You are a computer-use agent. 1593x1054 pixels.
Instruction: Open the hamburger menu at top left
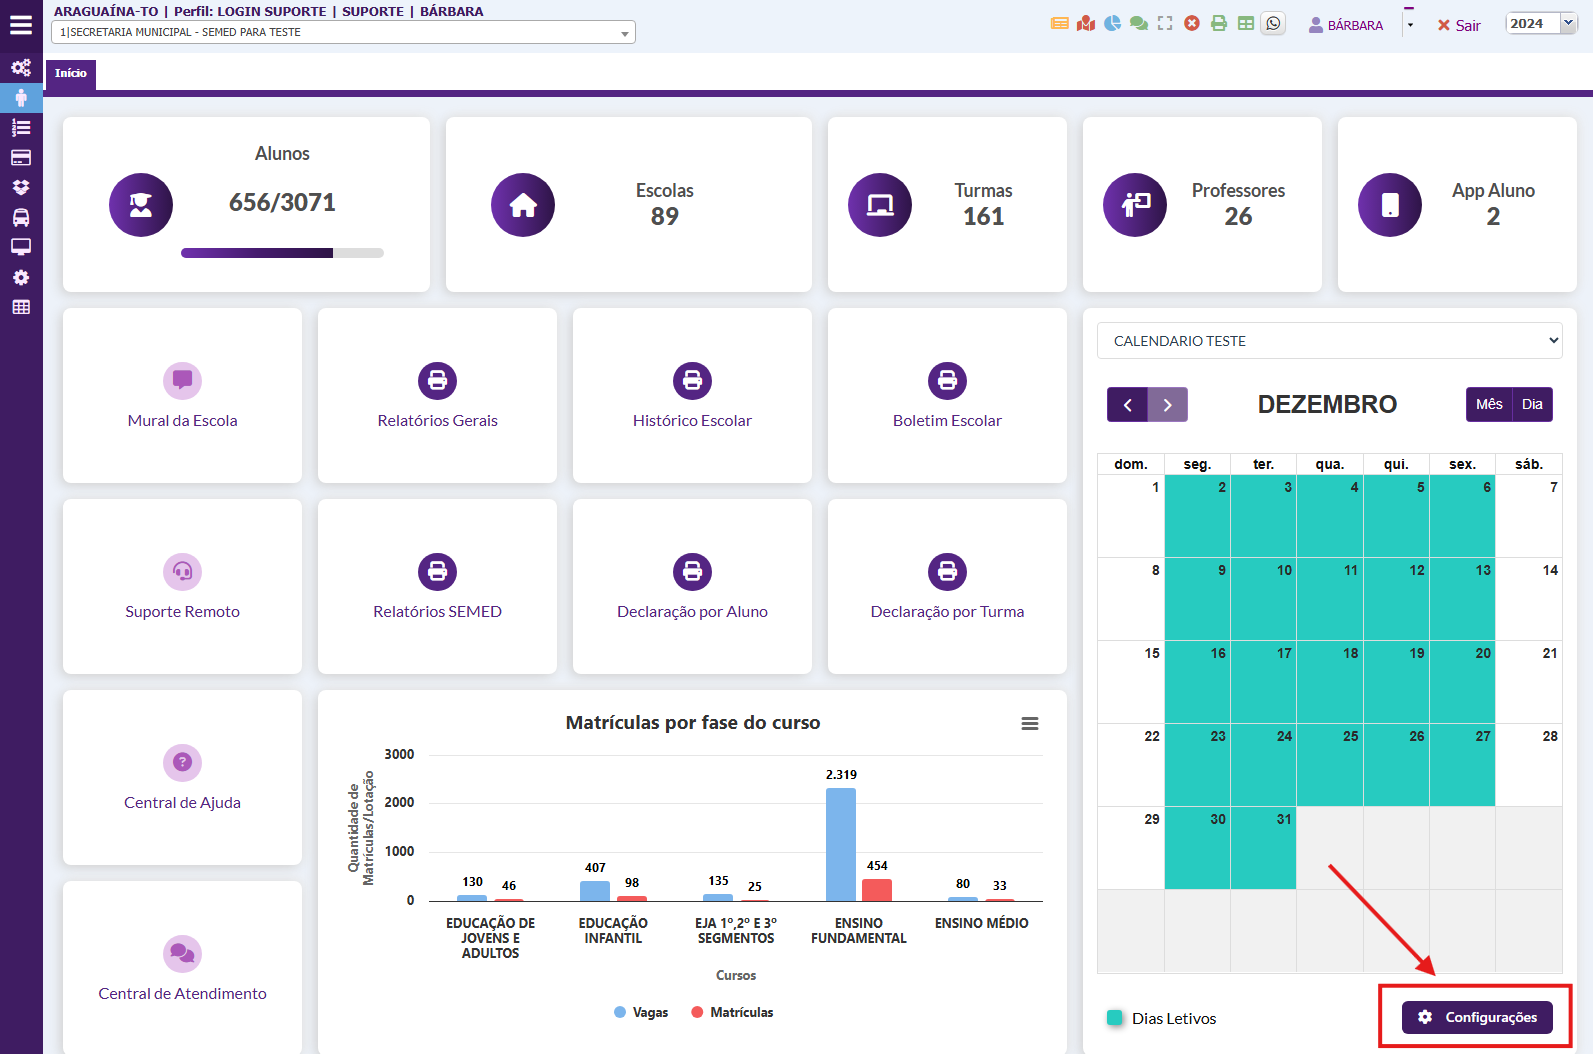click(x=21, y=26)
